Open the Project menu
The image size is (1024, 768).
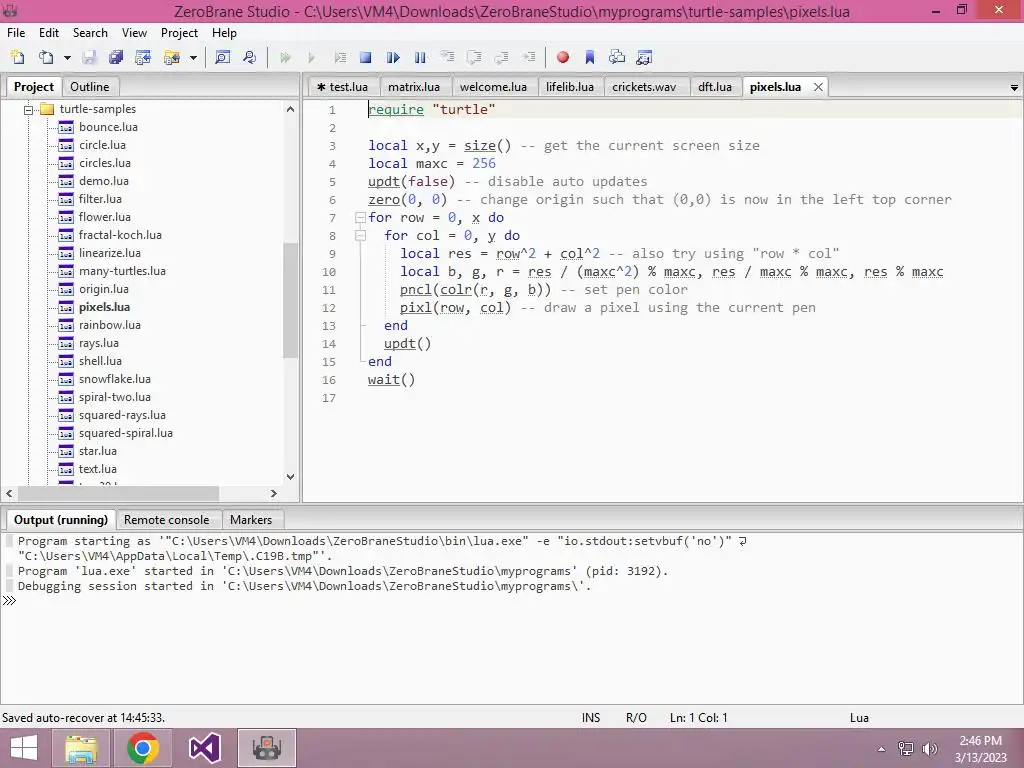tap(180, 33)
